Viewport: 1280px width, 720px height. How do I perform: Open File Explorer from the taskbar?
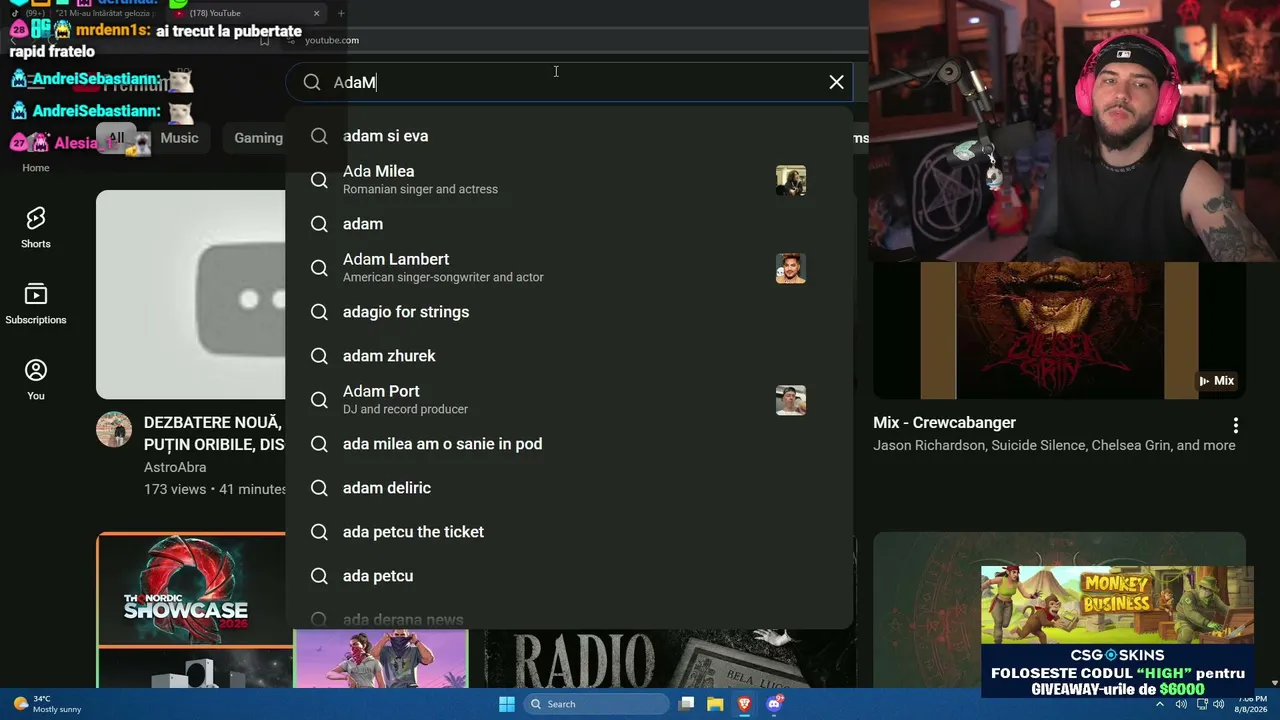(x=715, y=704)
